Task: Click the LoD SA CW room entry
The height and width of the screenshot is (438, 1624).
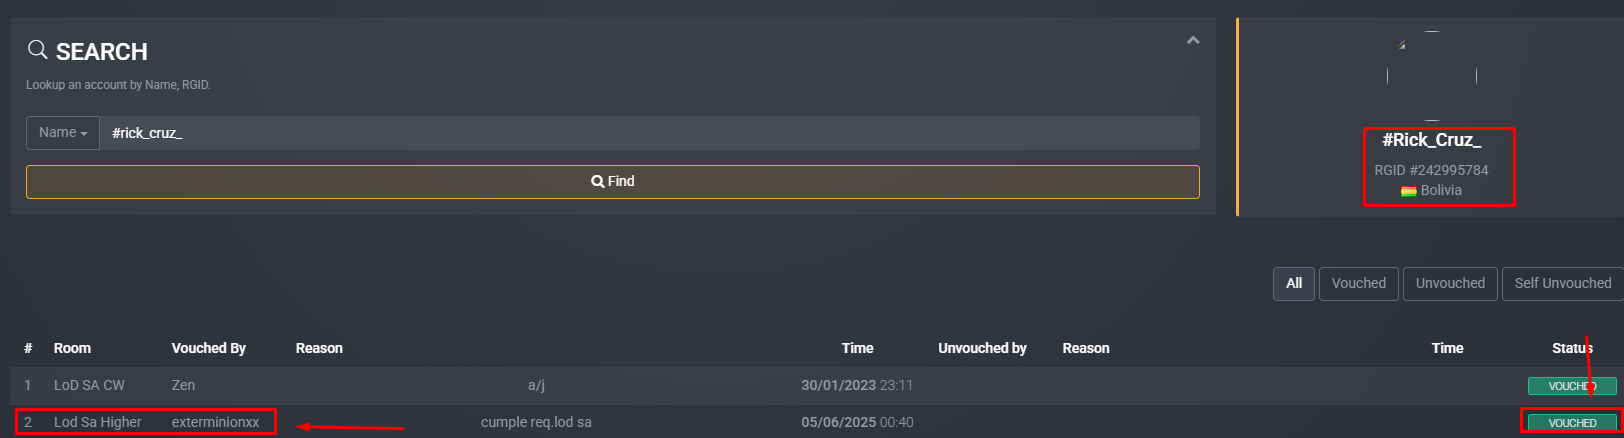Action: [89, 385]
